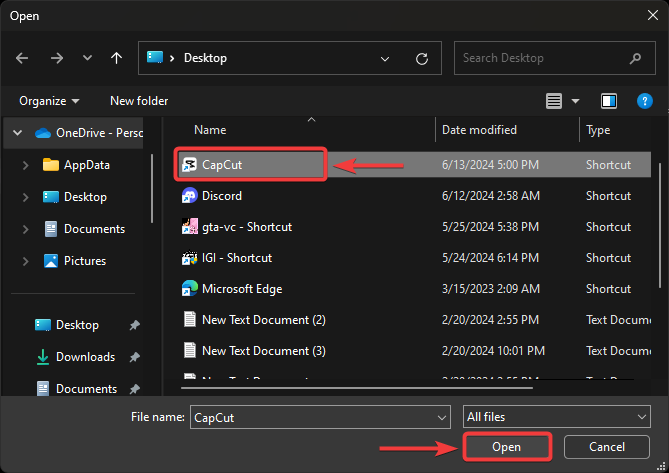Expand the address bar history dropdown

click(386, 58)
